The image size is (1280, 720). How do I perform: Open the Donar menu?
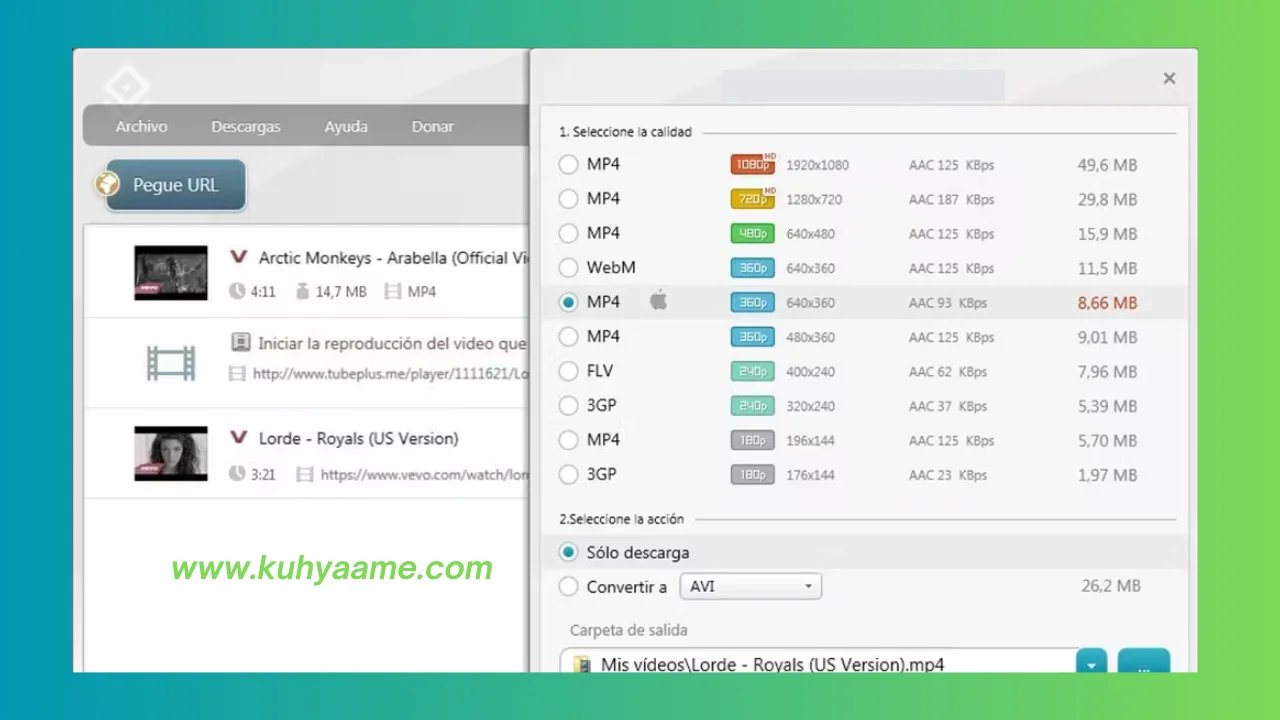[x=432, y=127]
